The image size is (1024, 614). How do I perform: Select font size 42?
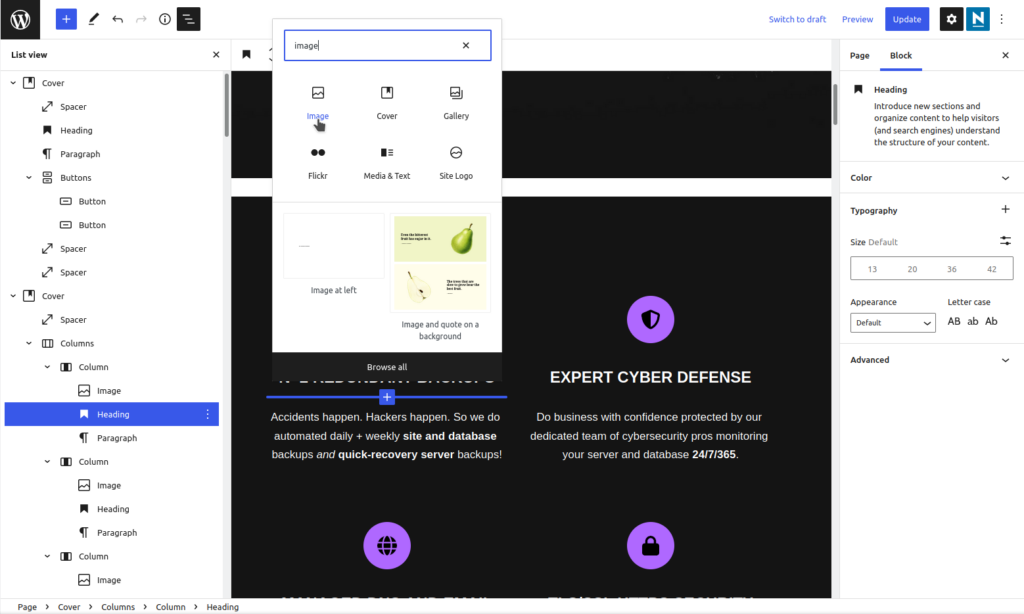click(991, 268)
